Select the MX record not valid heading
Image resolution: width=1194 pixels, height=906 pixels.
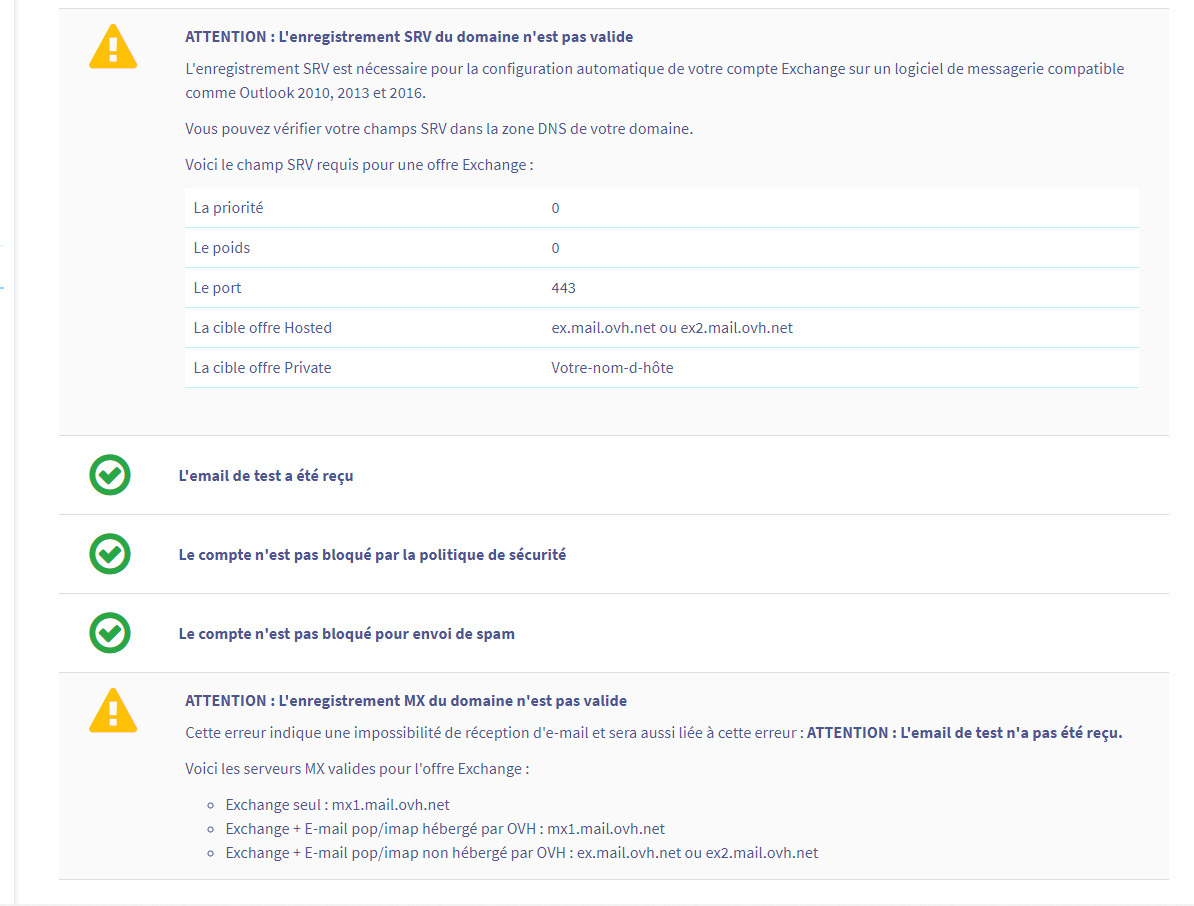[405, 701]
